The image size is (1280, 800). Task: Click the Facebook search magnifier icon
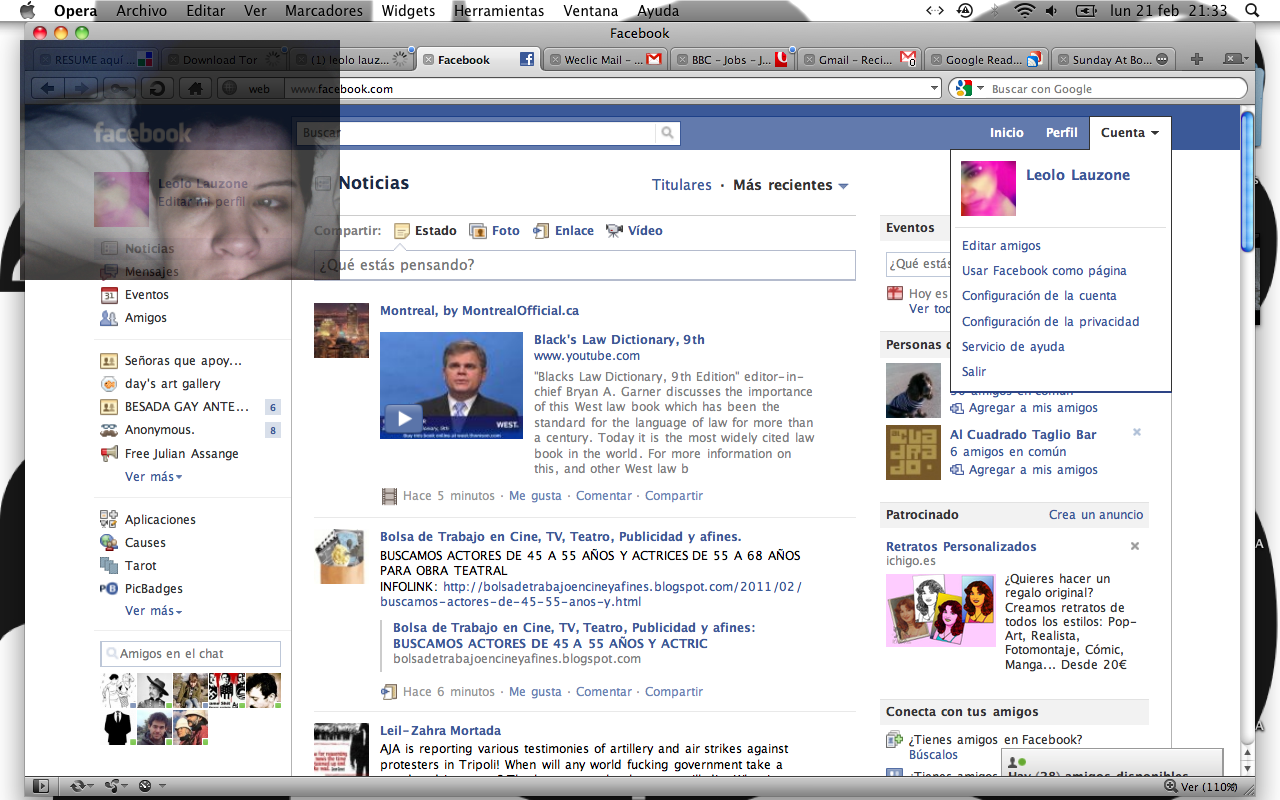(x=667, y=133)
